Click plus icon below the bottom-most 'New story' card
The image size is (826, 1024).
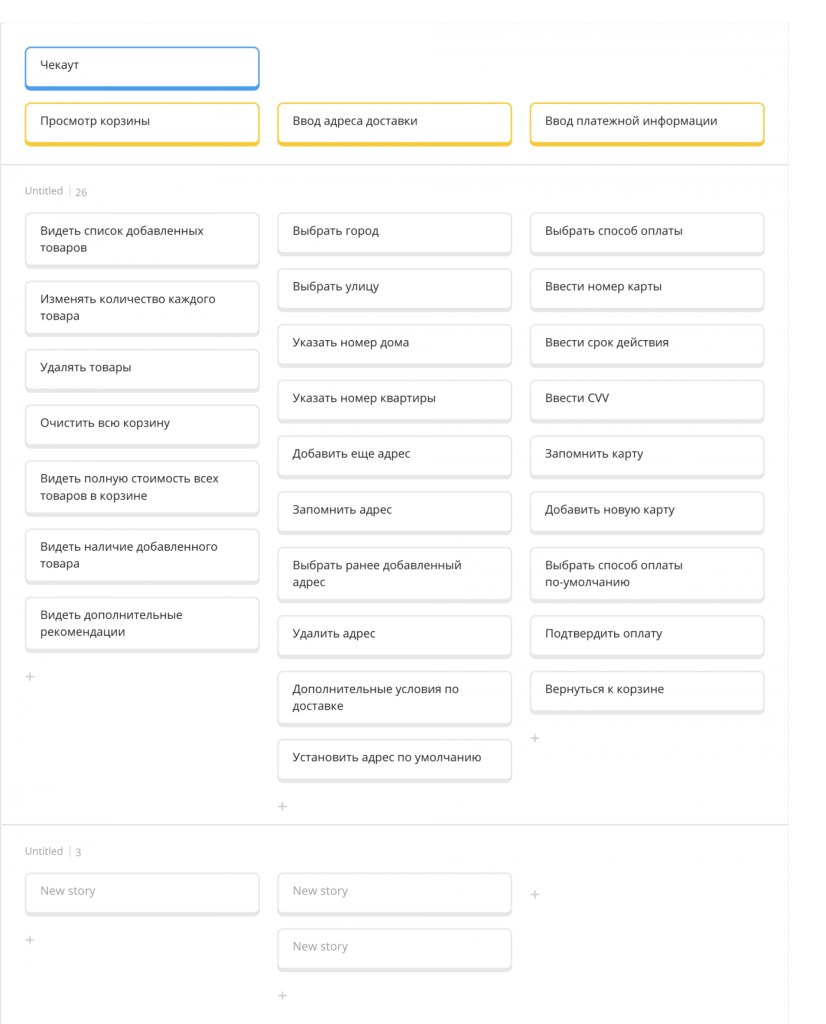click(x=282, y=996)
